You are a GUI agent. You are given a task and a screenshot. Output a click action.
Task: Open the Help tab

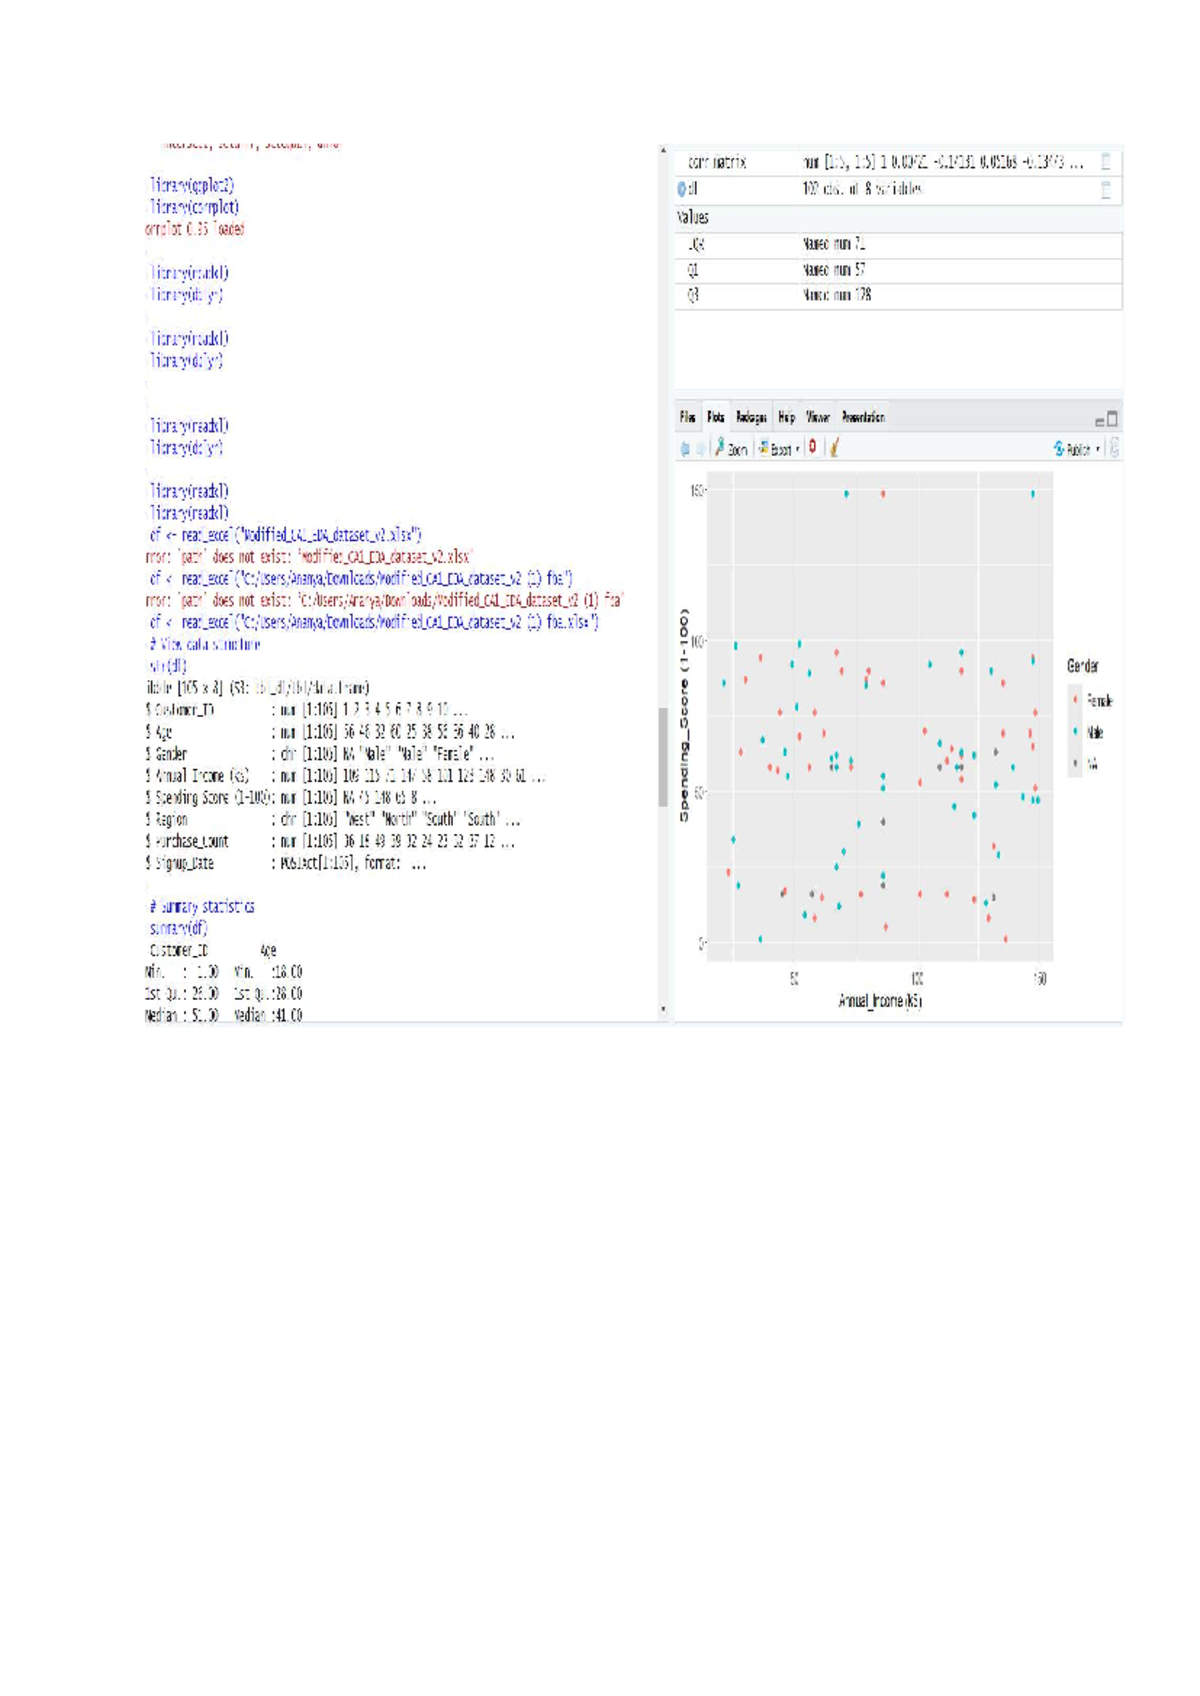coord(787,418)
